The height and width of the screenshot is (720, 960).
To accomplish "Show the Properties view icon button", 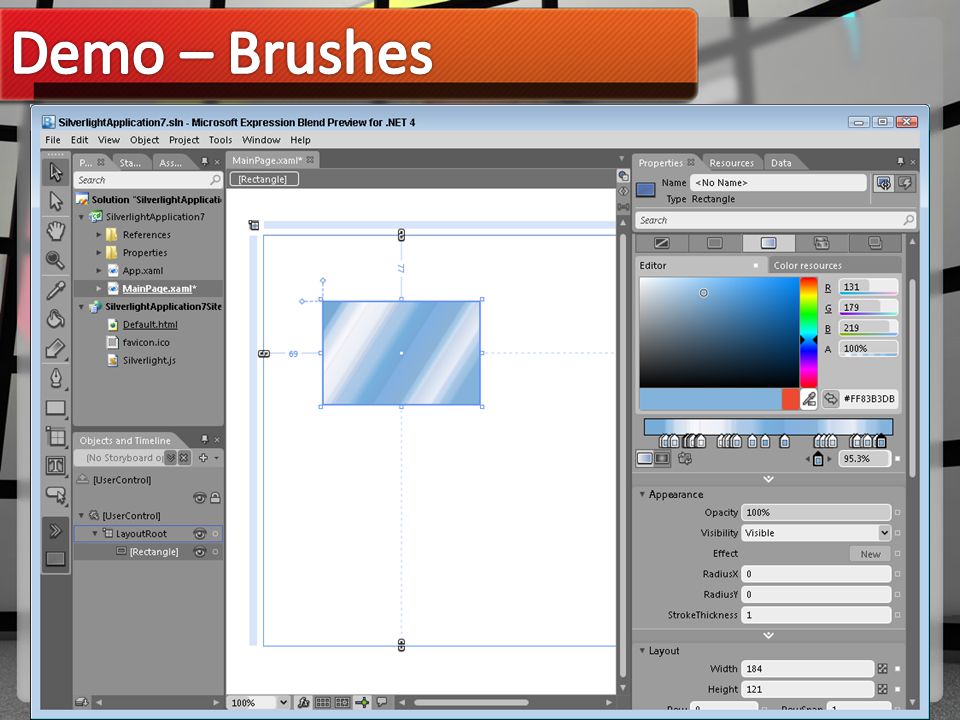I will click(883, 183).
